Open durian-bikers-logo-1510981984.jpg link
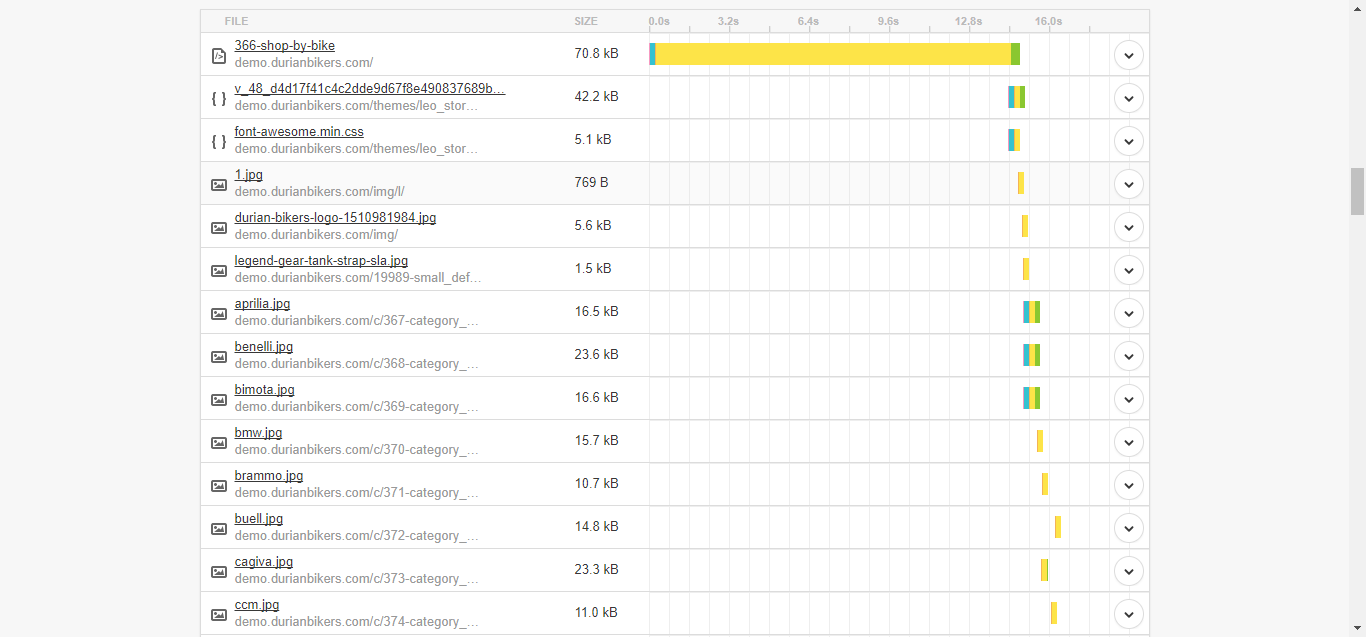The width and height of the screenshot is (1366, 637). pos(335,218)
